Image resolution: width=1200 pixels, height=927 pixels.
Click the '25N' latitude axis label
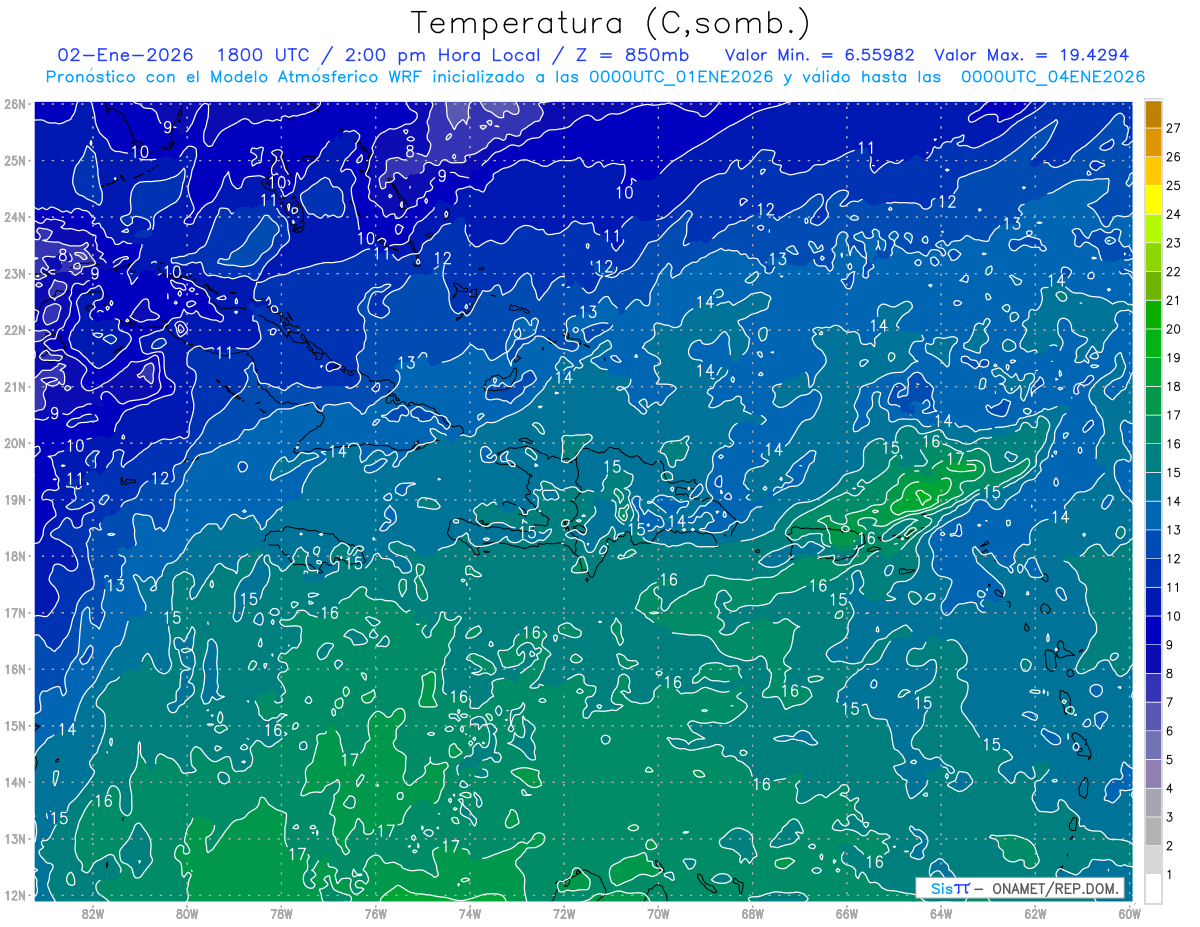(15, 160)
